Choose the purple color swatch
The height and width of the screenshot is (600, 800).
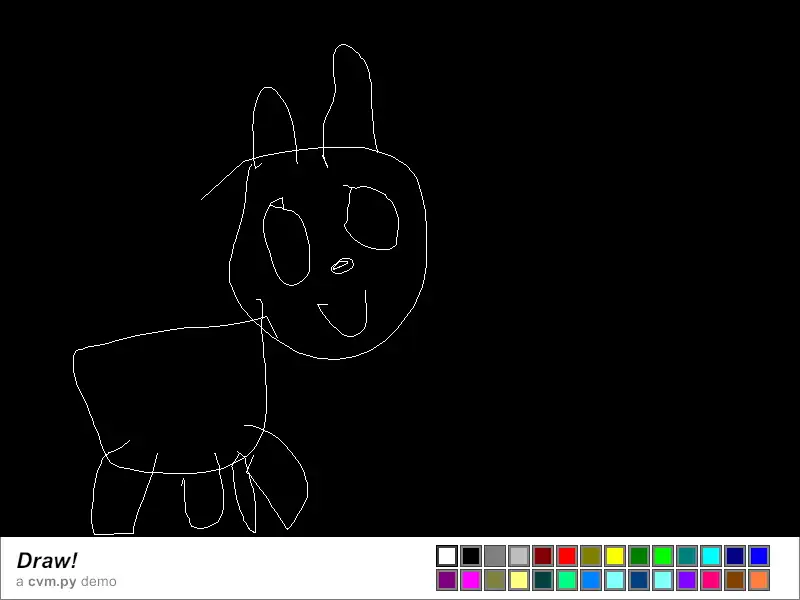coord(447,580)
